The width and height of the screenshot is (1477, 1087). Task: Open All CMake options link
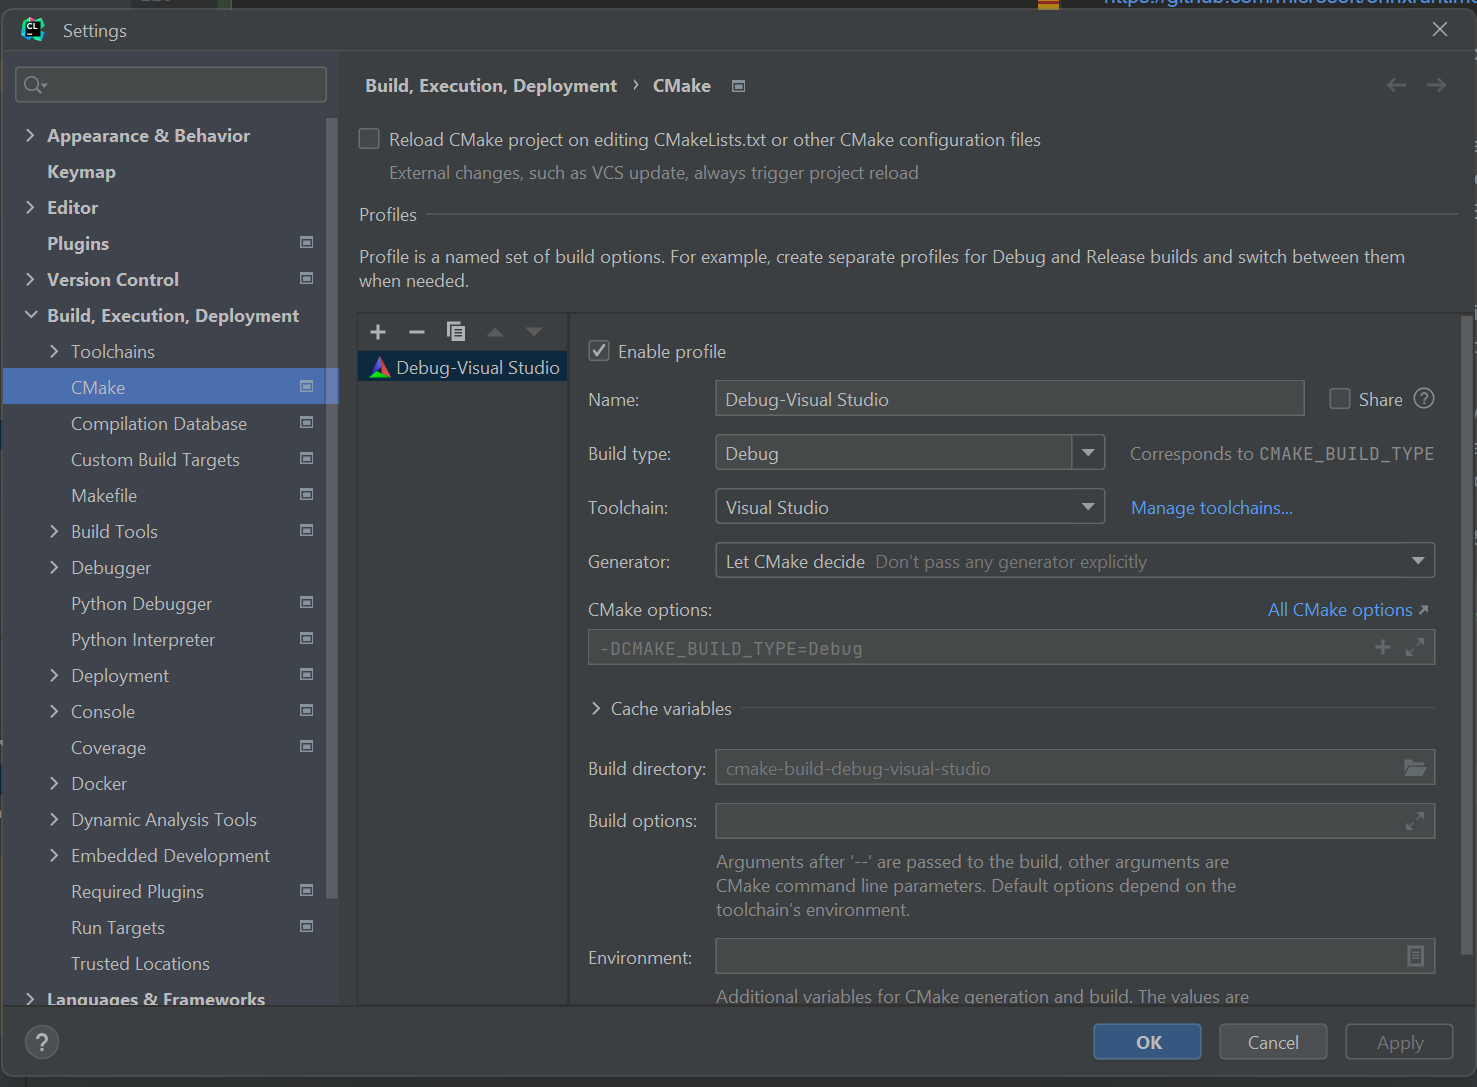(x=1348, y=609)
